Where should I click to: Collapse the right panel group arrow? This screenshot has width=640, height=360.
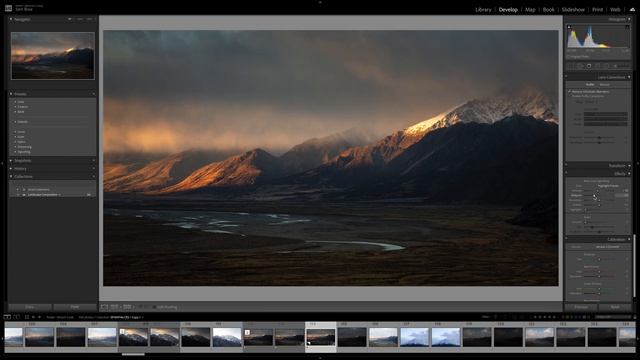click(x=638, y=163)
